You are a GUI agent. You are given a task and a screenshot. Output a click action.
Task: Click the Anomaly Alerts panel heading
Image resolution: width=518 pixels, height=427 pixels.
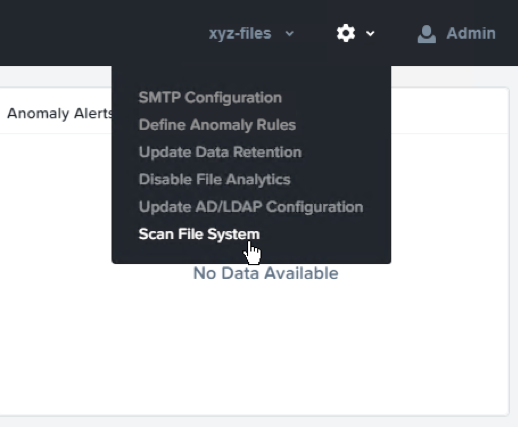pyautogui.click(x=60, y=113)
